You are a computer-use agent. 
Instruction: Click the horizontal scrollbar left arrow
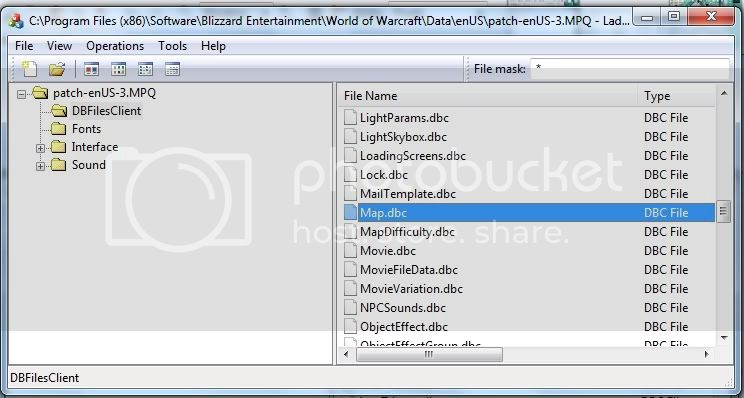point(345,354)
